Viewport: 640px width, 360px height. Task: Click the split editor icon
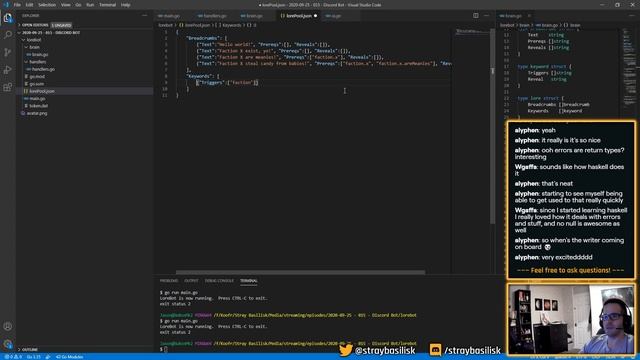click(476, 16)
